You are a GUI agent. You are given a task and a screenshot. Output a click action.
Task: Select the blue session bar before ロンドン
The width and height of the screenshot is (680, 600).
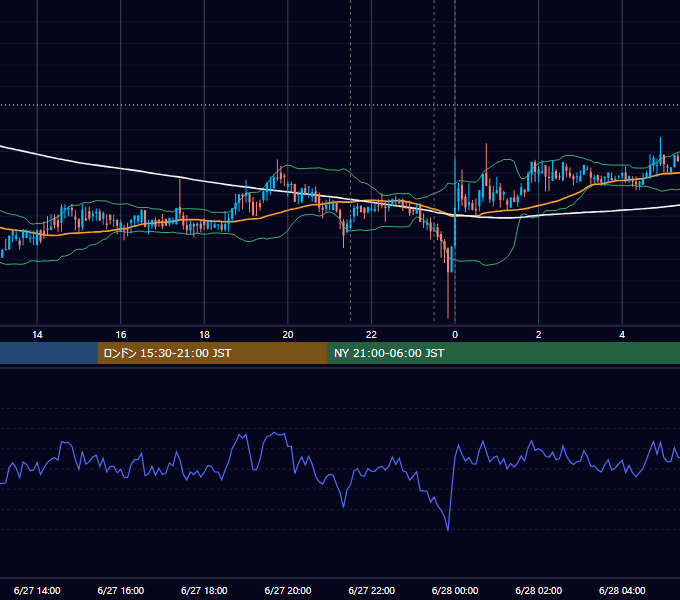pos(49,353)
